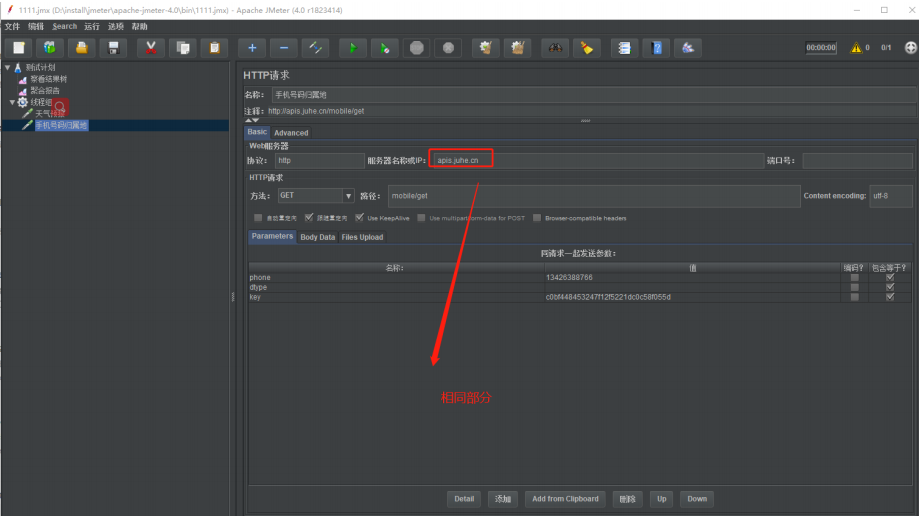
Task: Click the yellow warning triangle log icon
Action: pyautogui.click(x=856, y=48)
